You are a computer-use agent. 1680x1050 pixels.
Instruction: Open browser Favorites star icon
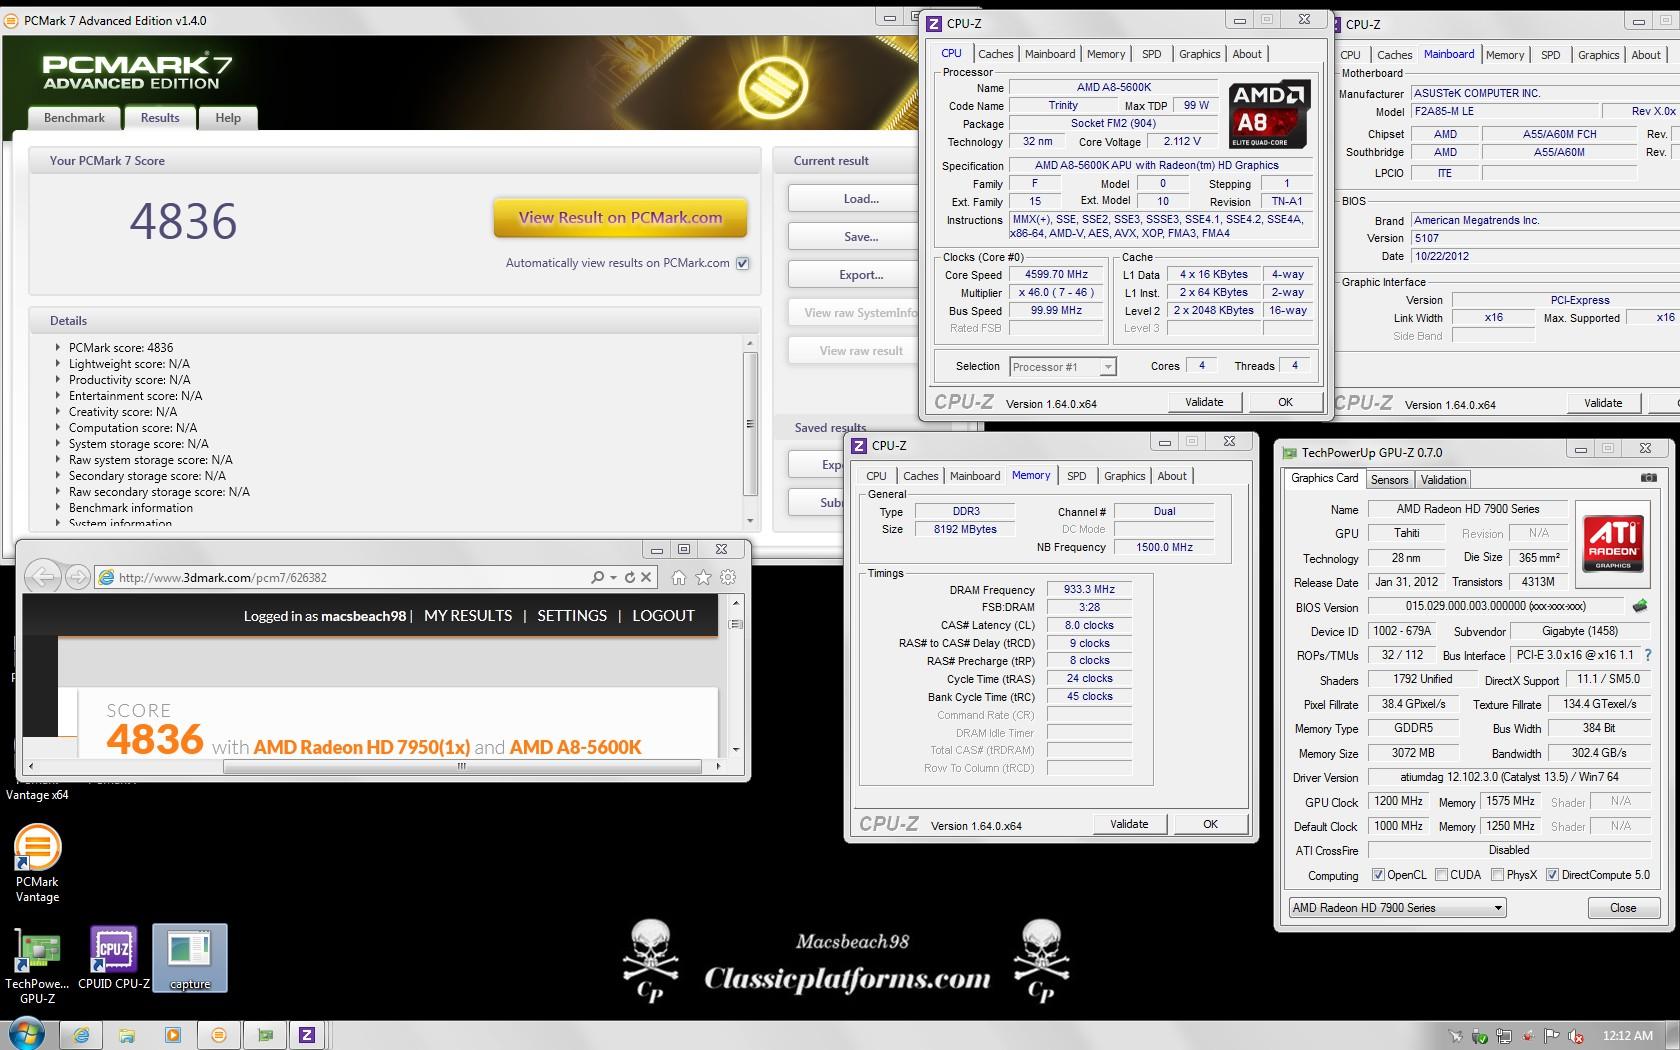pyautogui.click(x=703, y=577)
